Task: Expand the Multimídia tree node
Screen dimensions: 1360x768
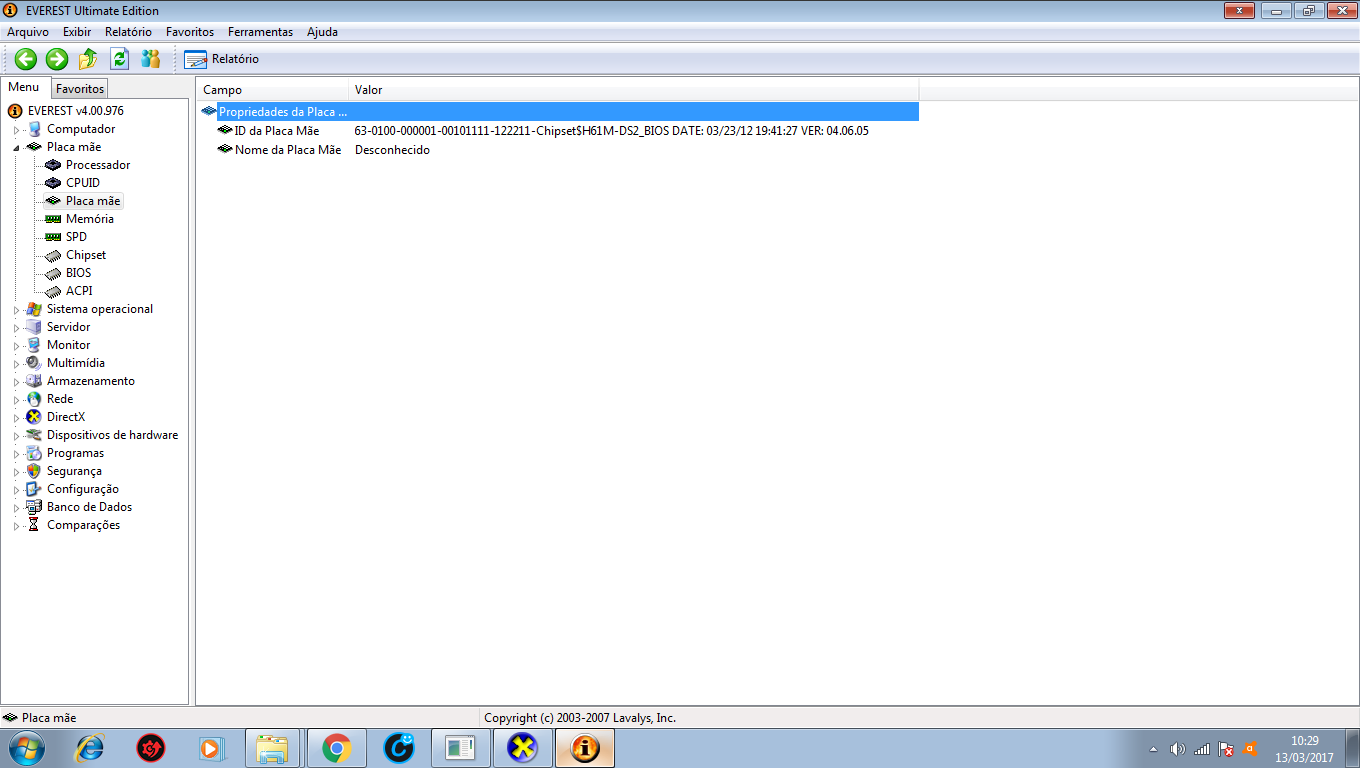Action: point(16,364)
